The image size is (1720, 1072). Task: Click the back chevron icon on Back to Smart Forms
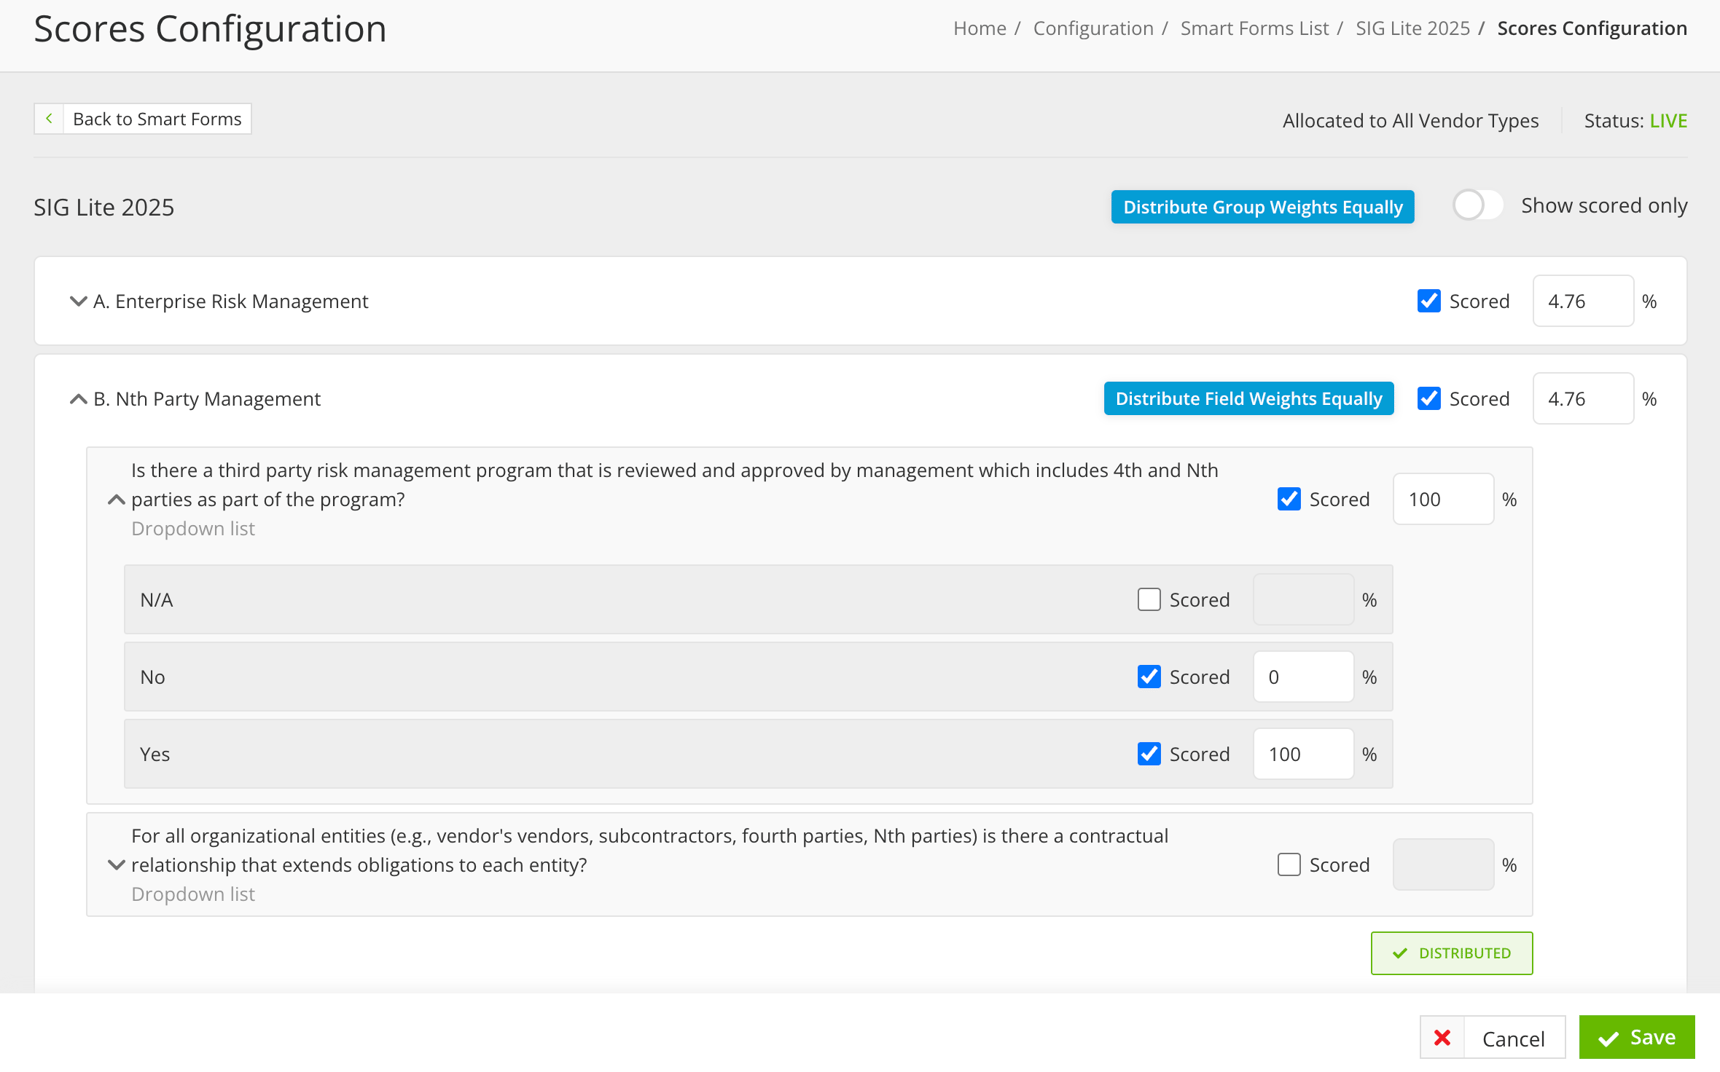(48, 118)
